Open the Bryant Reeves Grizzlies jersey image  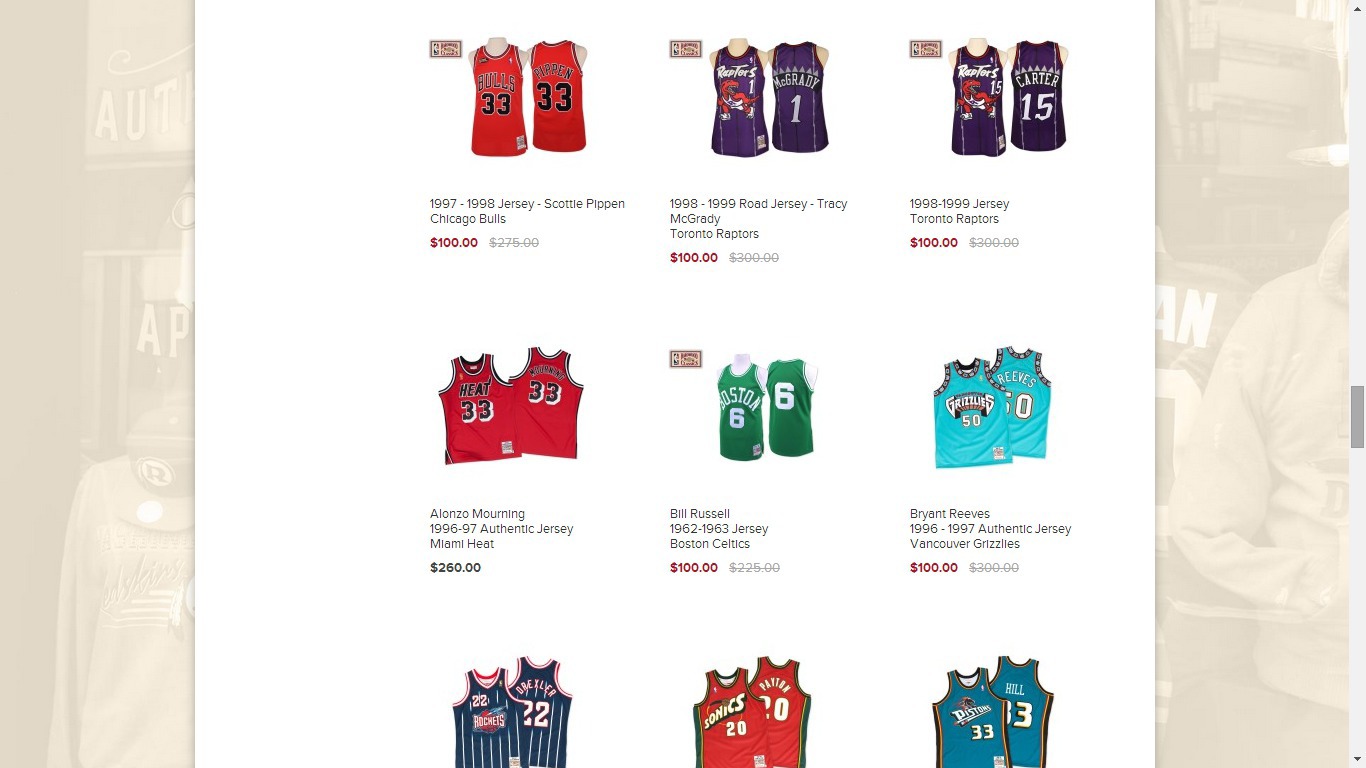(x=992, y=407)
